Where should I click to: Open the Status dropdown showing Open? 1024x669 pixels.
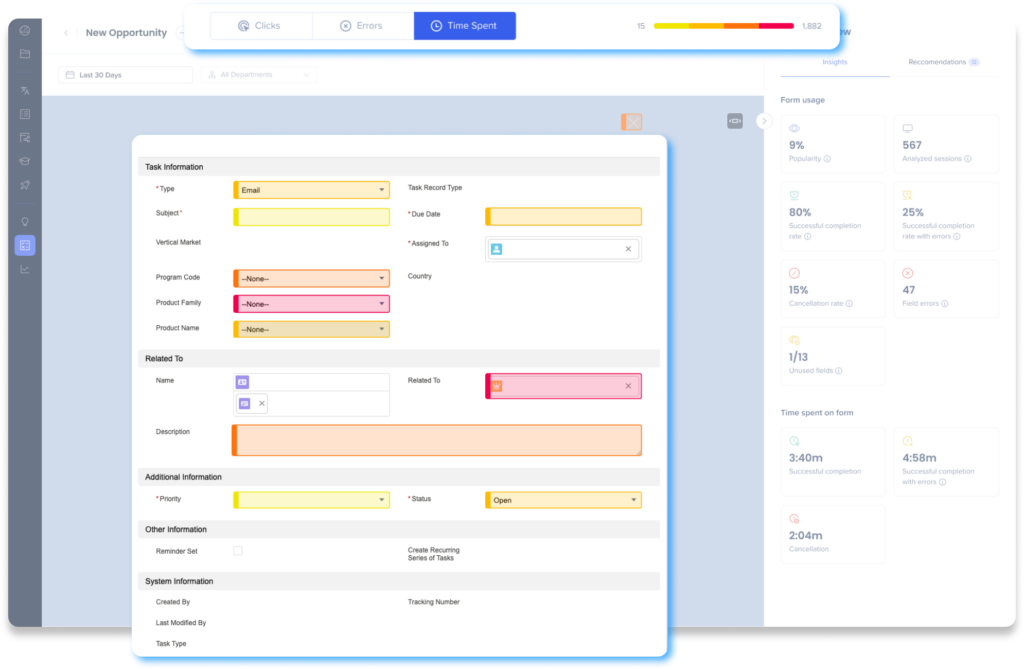pyautogui.click(x=563, y=500)
